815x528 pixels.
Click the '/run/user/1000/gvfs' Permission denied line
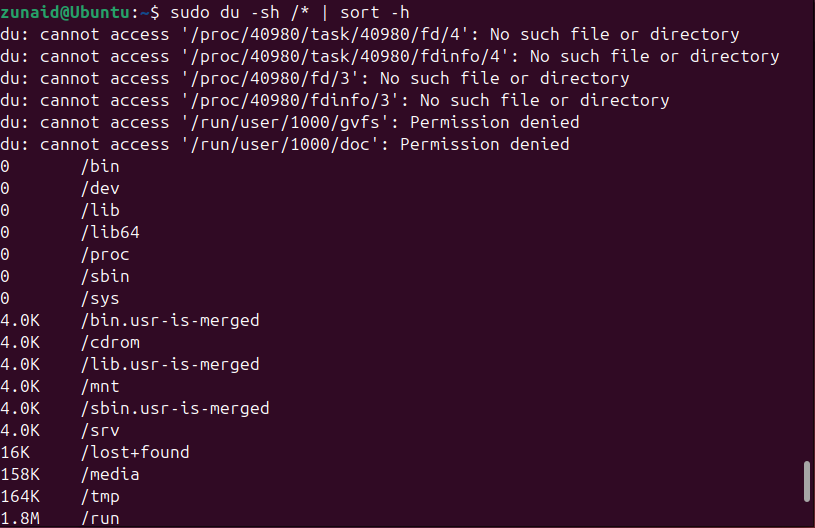pyautogui.click(x=290, y=122)
